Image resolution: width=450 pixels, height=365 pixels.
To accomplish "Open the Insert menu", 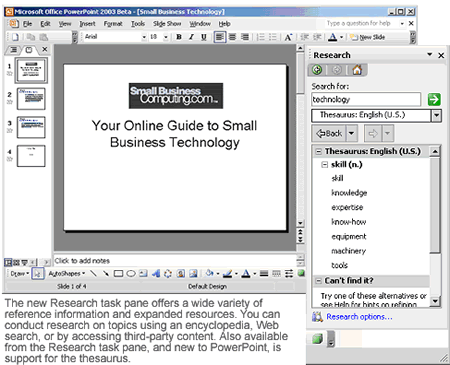I will [x=87, y=24].
